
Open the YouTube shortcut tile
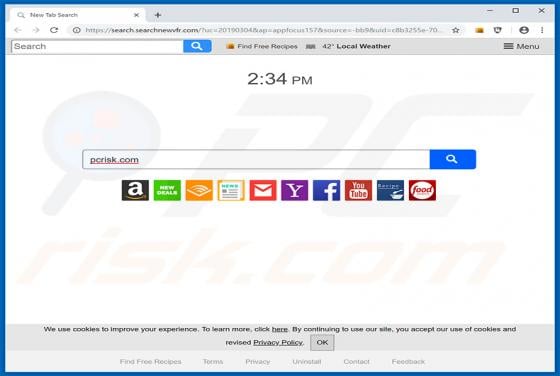359,190
